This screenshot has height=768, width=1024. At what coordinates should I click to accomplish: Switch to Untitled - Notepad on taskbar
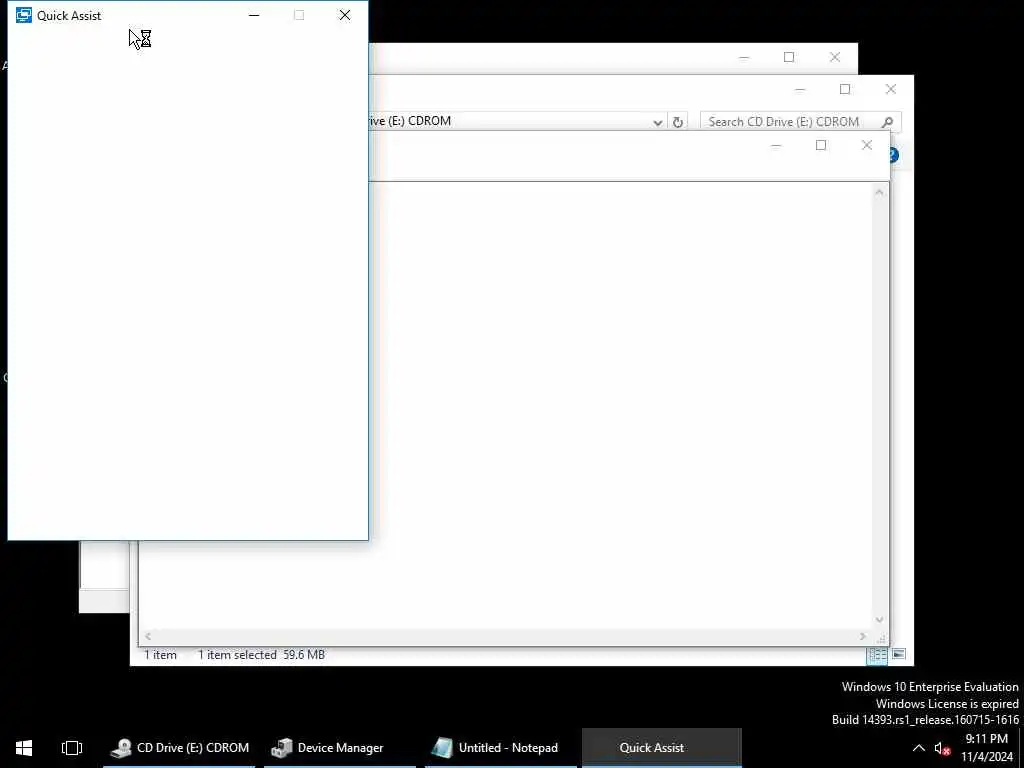(501, 748)
